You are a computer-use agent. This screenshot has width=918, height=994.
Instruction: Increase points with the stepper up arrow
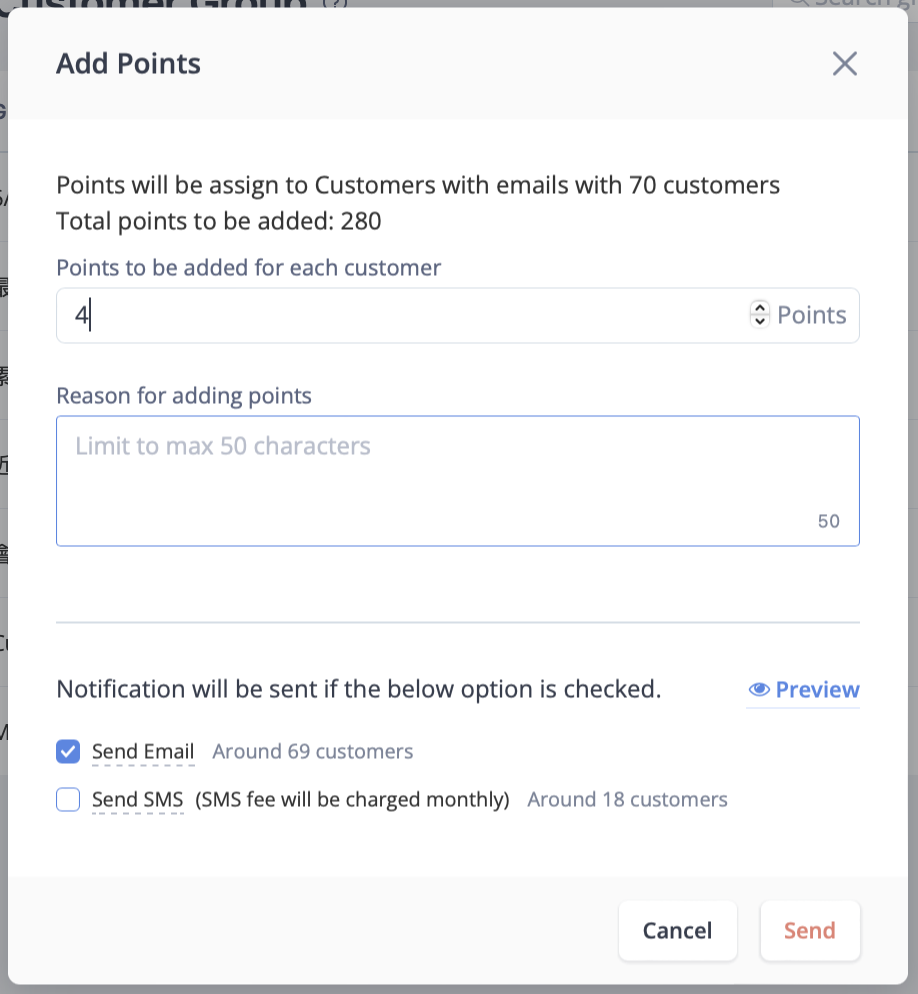coord(760,307)
